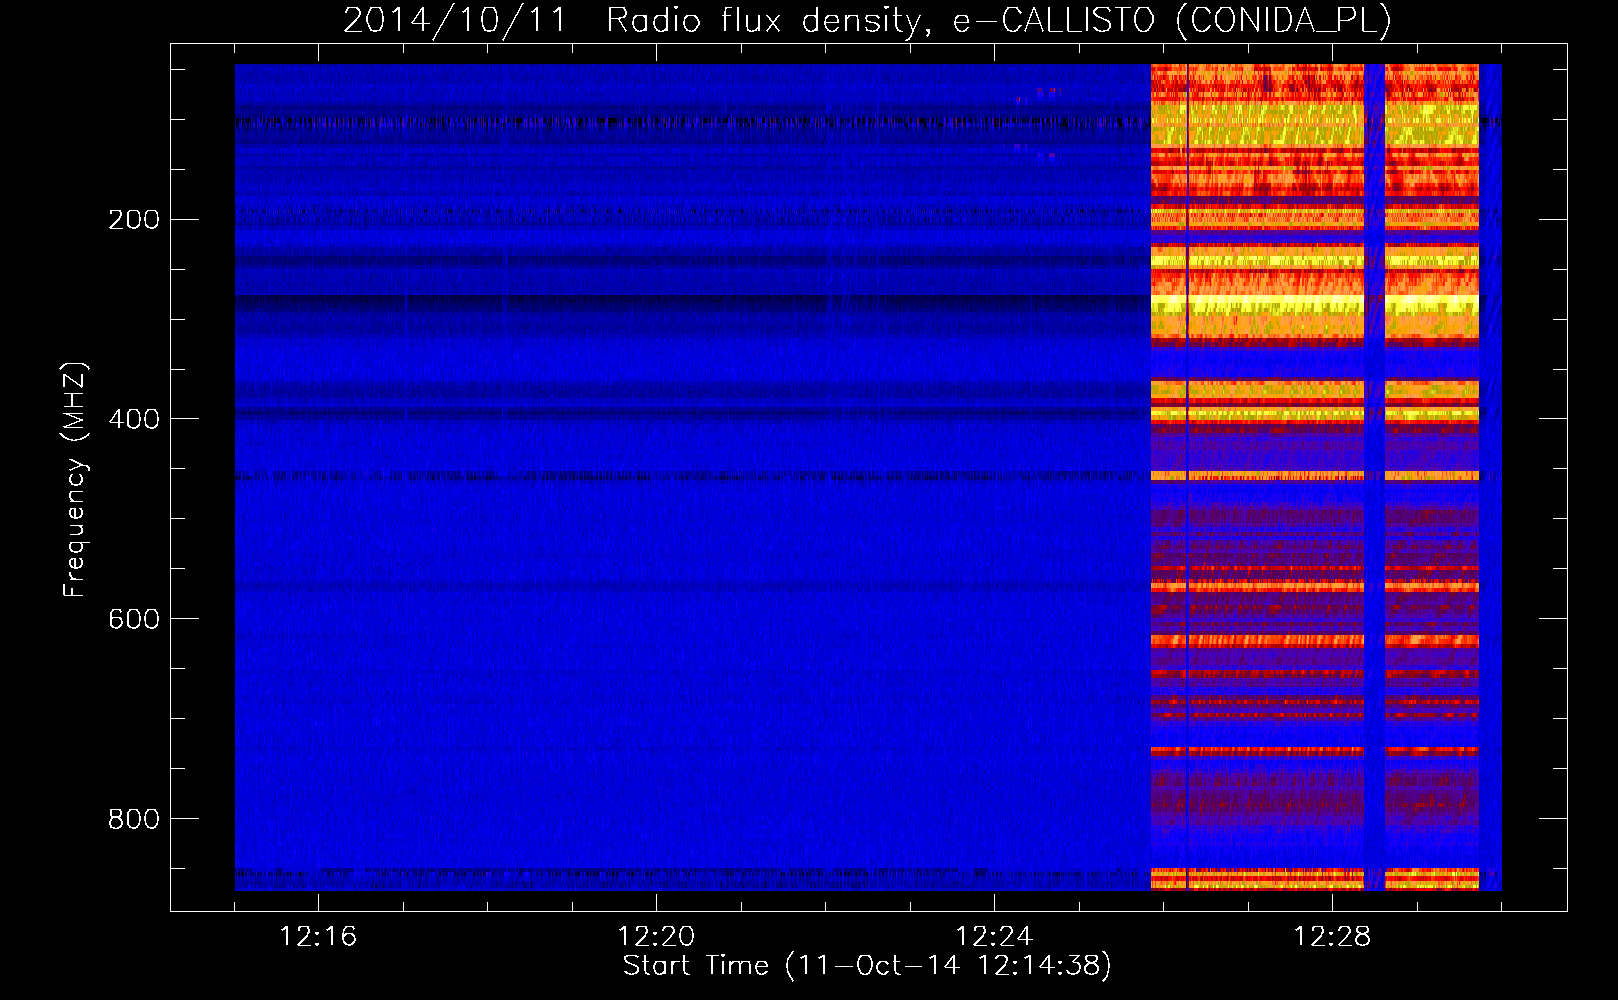Click the 12:28 time tick label
1618x1000 pixels.
1332,936
